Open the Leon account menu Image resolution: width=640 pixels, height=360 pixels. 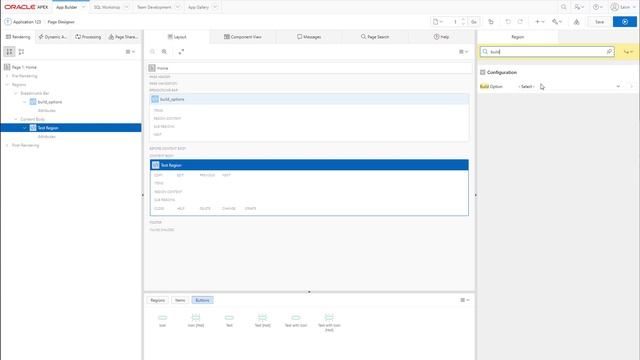tap(623, 7)
